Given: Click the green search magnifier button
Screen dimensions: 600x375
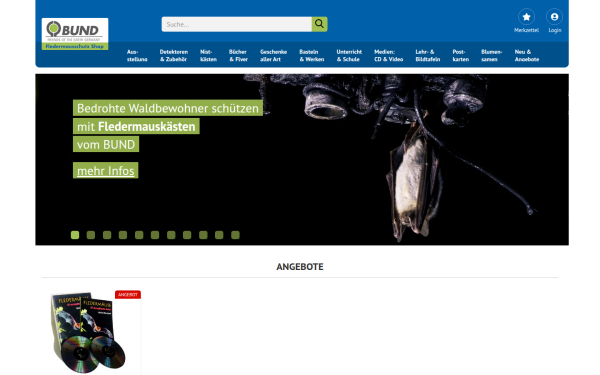Looking at the screenshot, I should click(320, 24).
